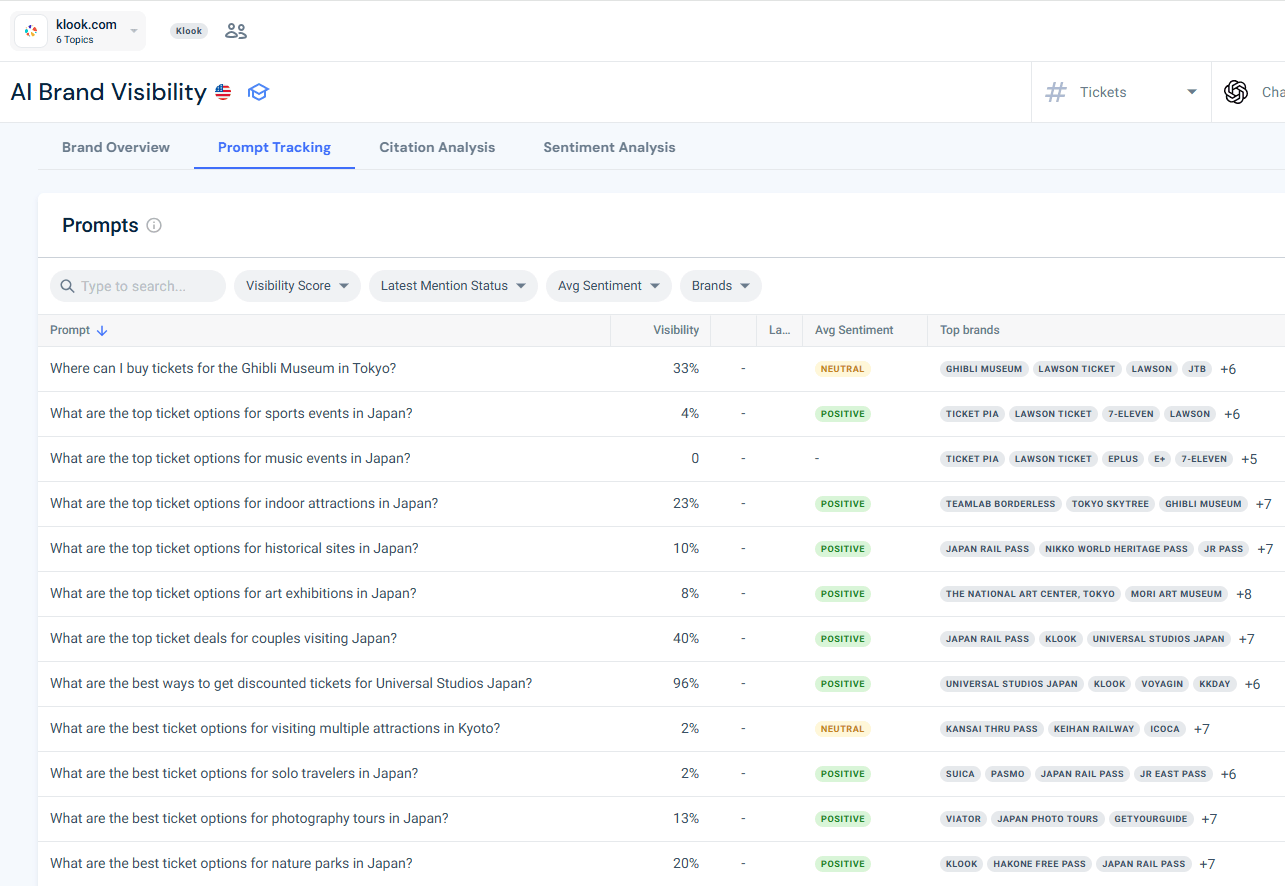
Task: Open the couples ticket deals prompt
Action: 223,638
